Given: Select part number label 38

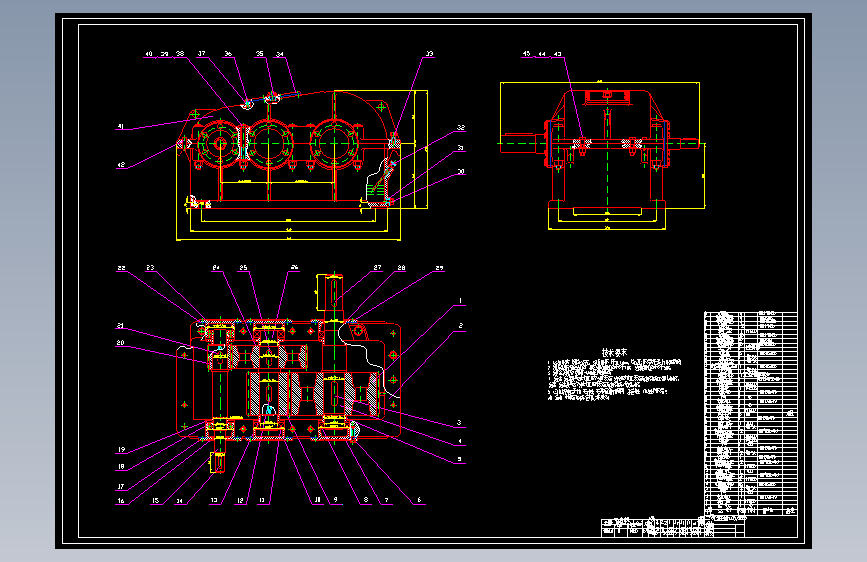Looking at the screenshot, I should pyautogui.click(x=180, y=54).
